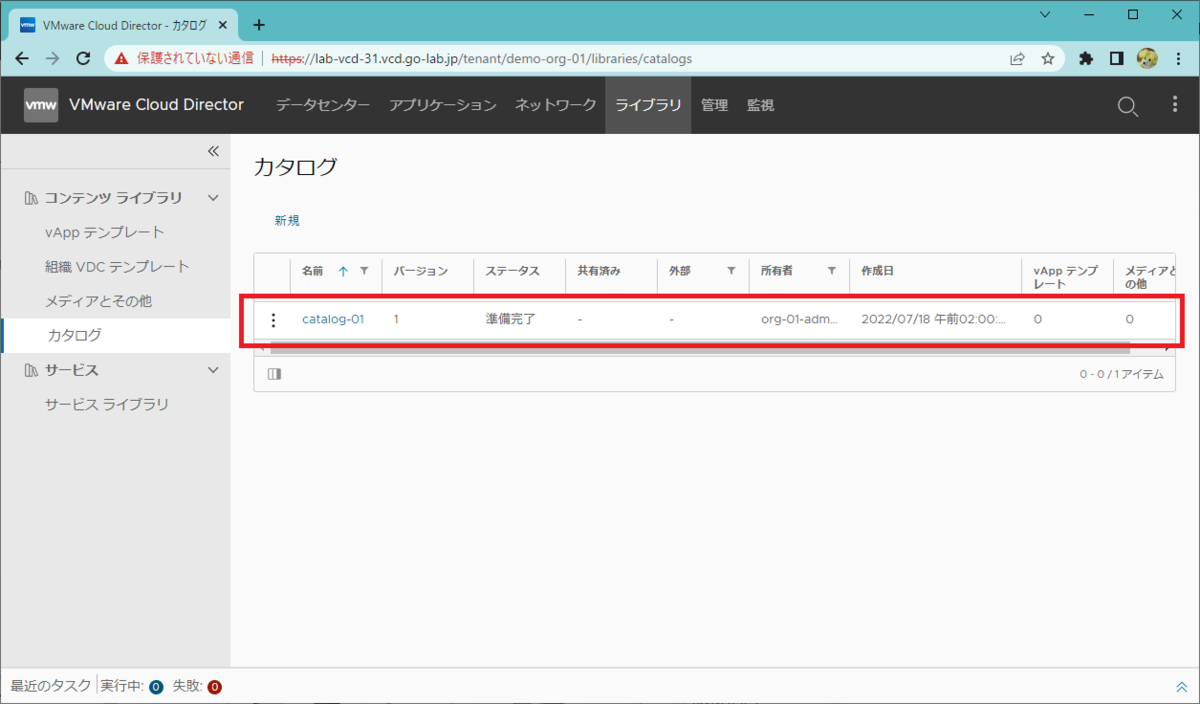Toggle the browser side panel icon
Viewport: 1200px width, 704px height.
pos(1117,59)
